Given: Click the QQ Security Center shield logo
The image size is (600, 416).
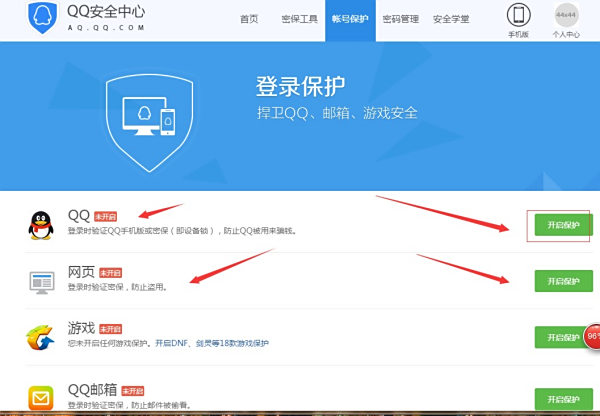Looking at the screenshot, I should pos(42,18).
